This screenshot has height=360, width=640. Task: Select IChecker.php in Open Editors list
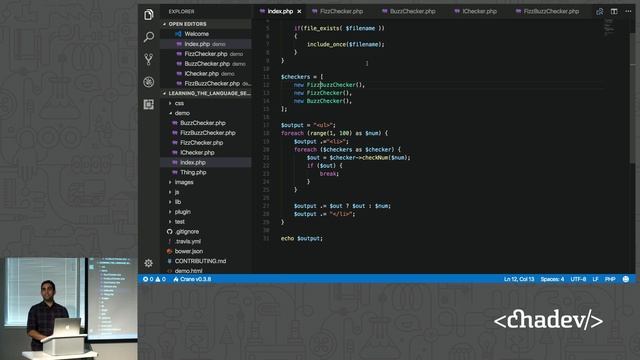point(206,73)
